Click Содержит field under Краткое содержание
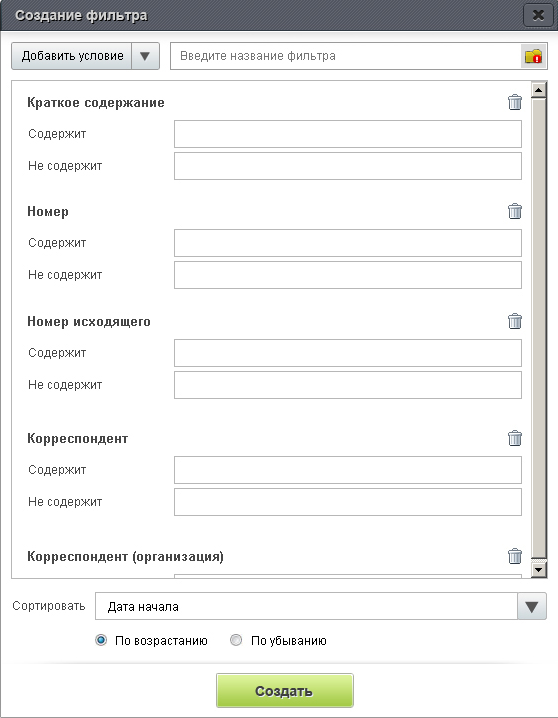The height and width of the screenshot is (718, 558). 348,134
